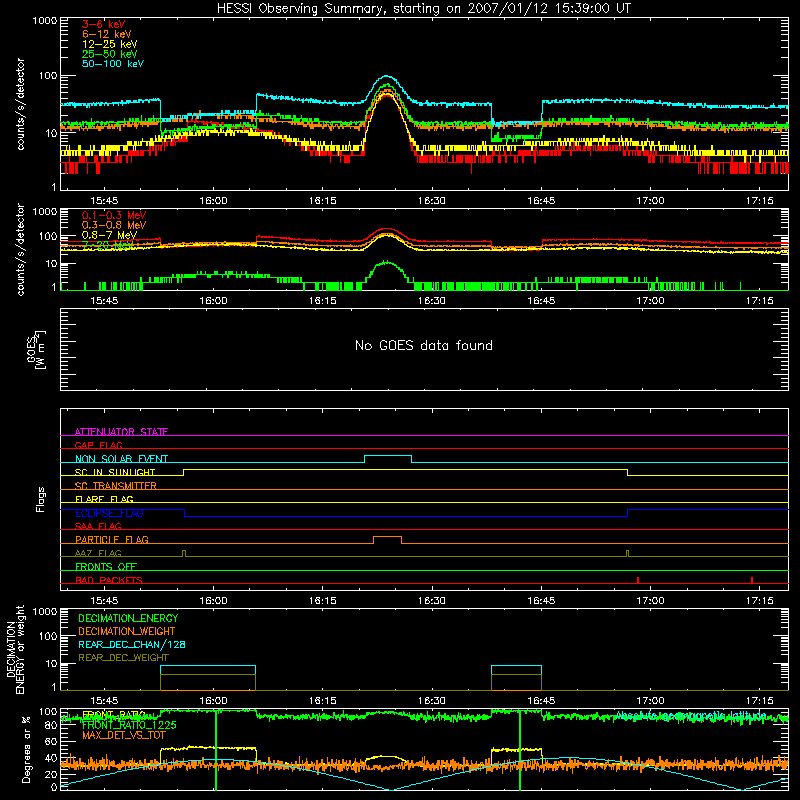Click the PARTICLE_FLAG label
The image size is (800, 800).
112,539
